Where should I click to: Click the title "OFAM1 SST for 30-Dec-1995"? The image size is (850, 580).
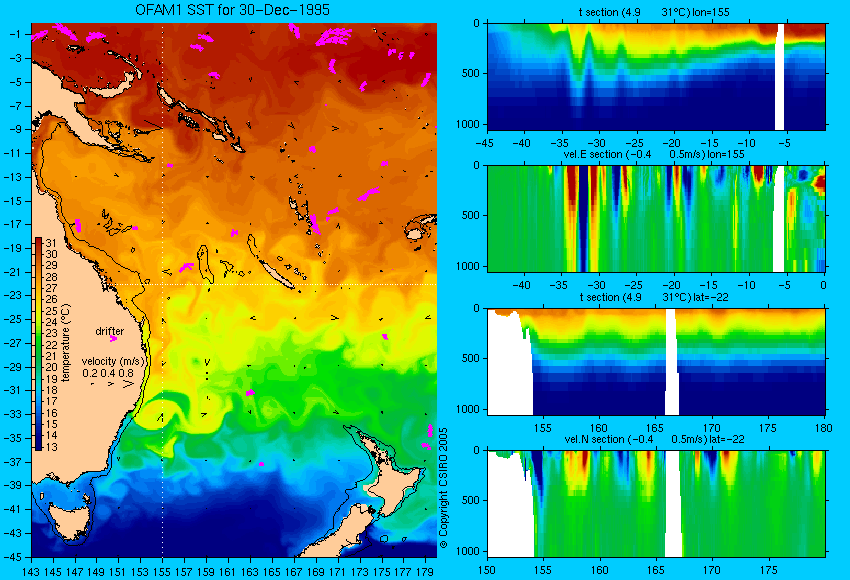[x=232, y=10]
